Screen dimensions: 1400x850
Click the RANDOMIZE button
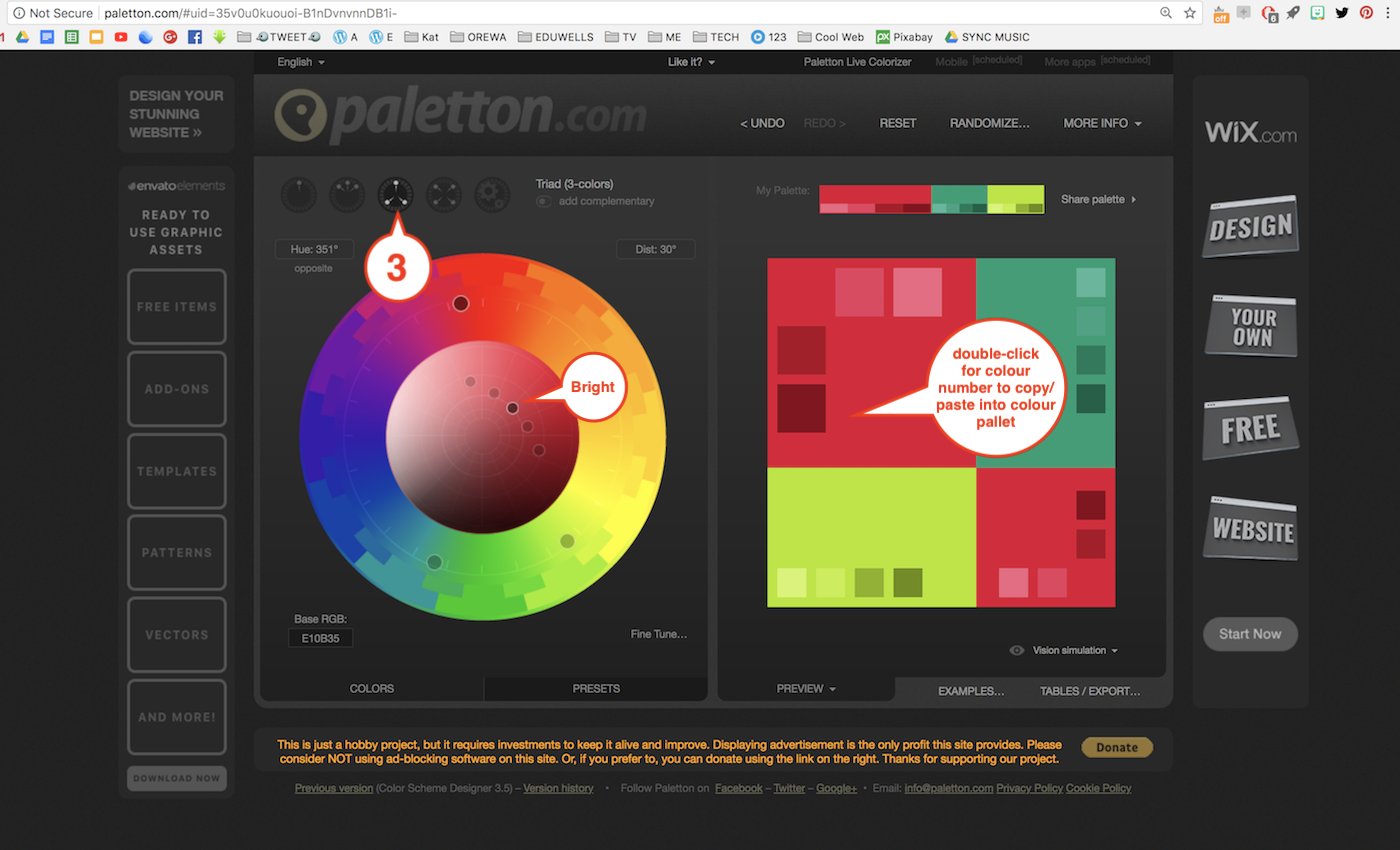(x=989, y=123)
